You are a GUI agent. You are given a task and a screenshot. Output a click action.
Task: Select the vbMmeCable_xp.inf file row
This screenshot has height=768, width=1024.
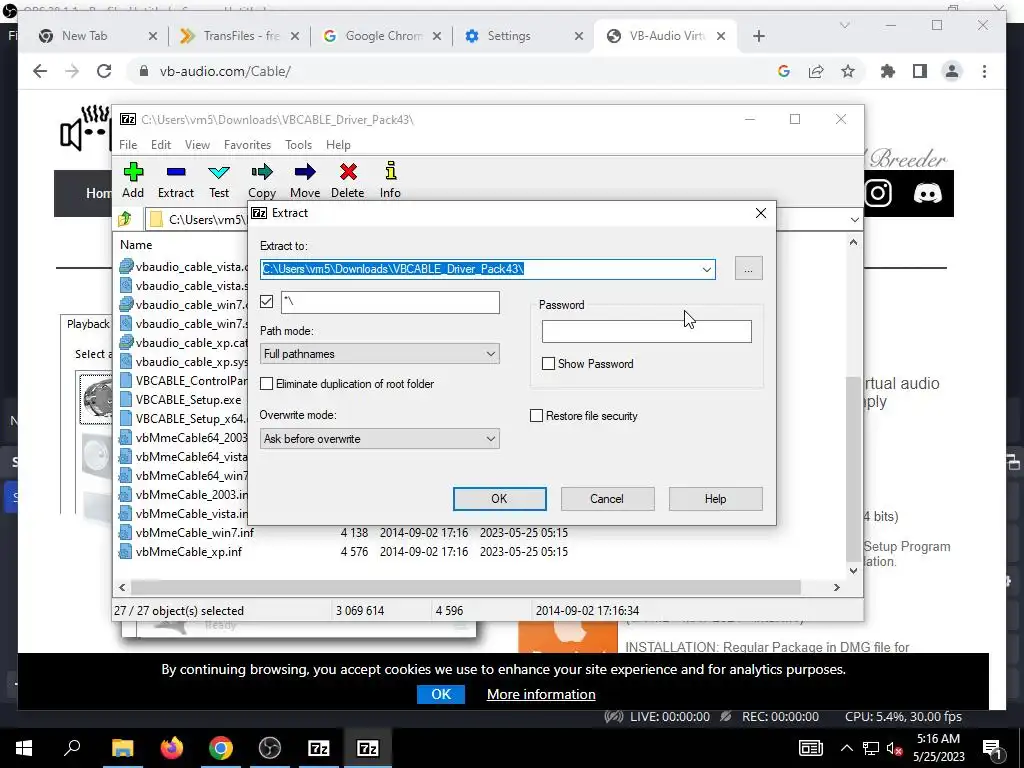344,552
